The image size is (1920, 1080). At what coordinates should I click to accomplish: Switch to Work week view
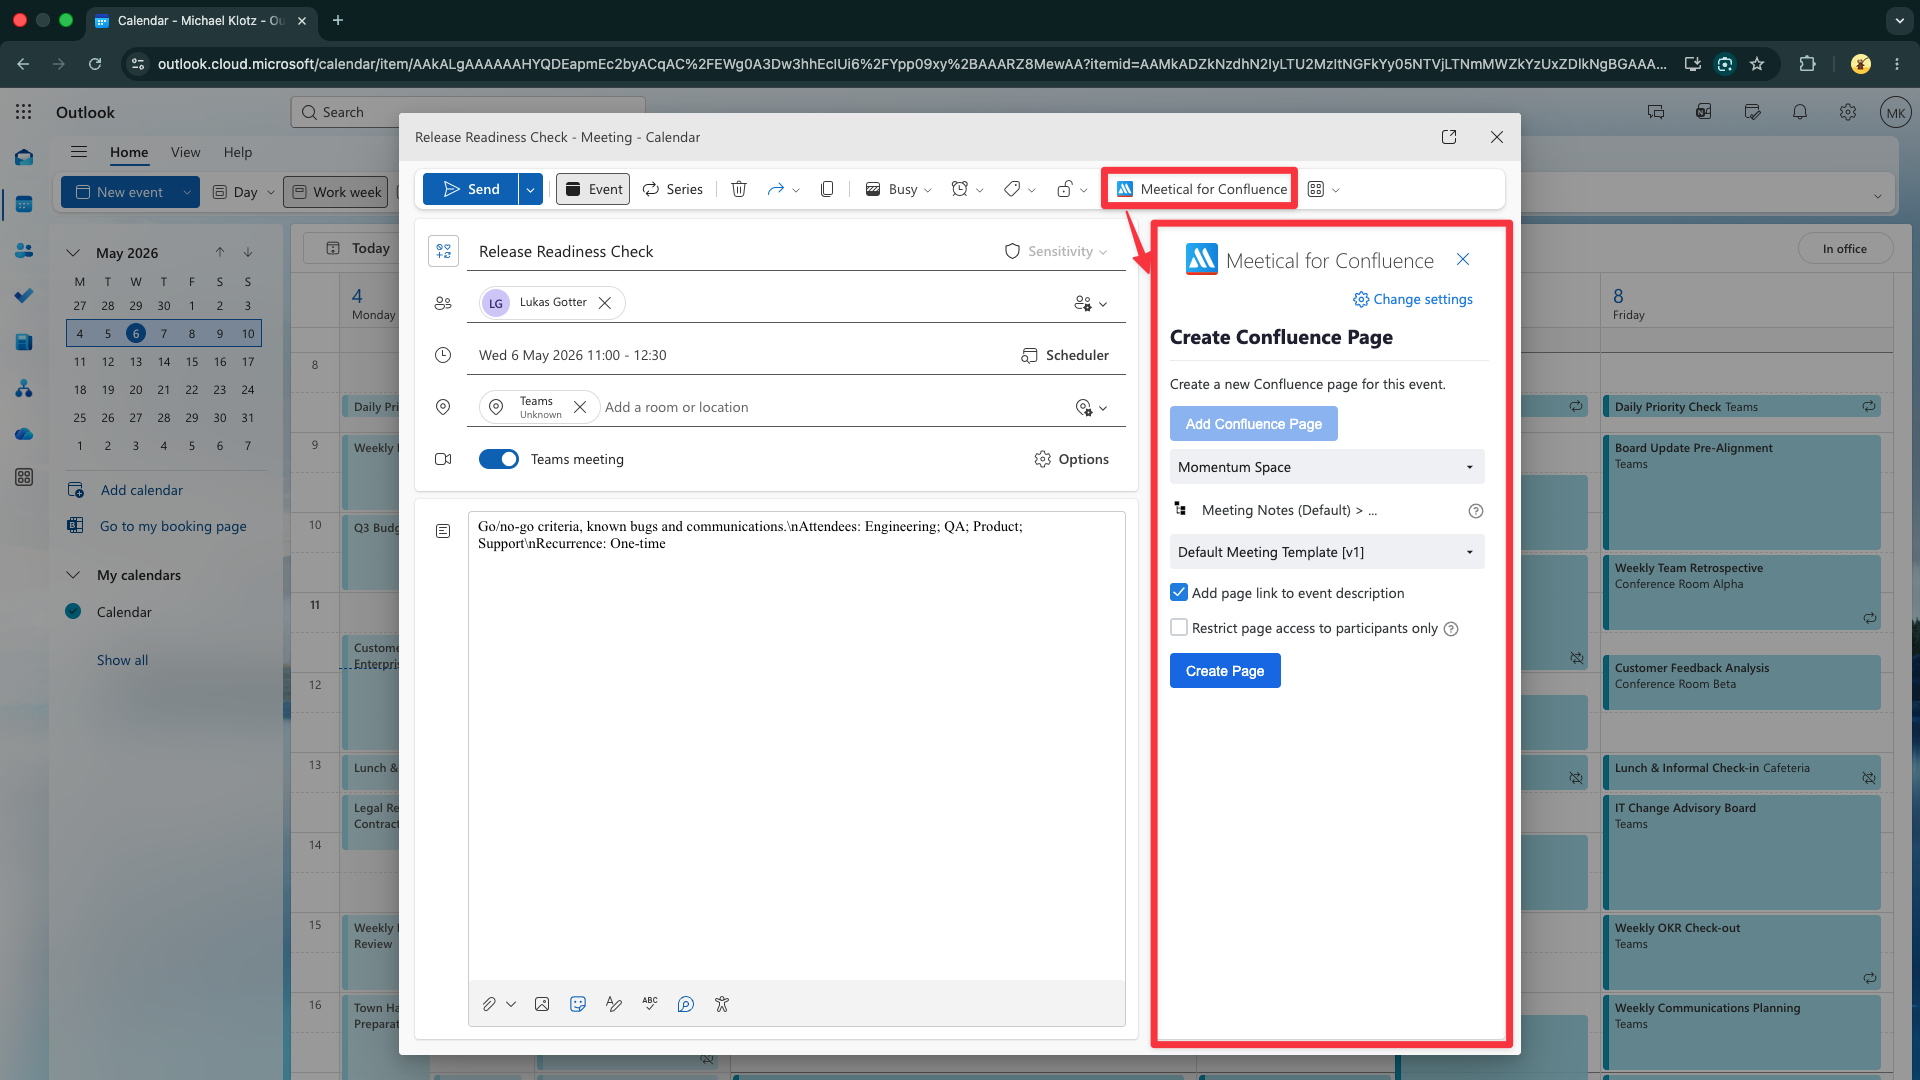tap(337, 192)
